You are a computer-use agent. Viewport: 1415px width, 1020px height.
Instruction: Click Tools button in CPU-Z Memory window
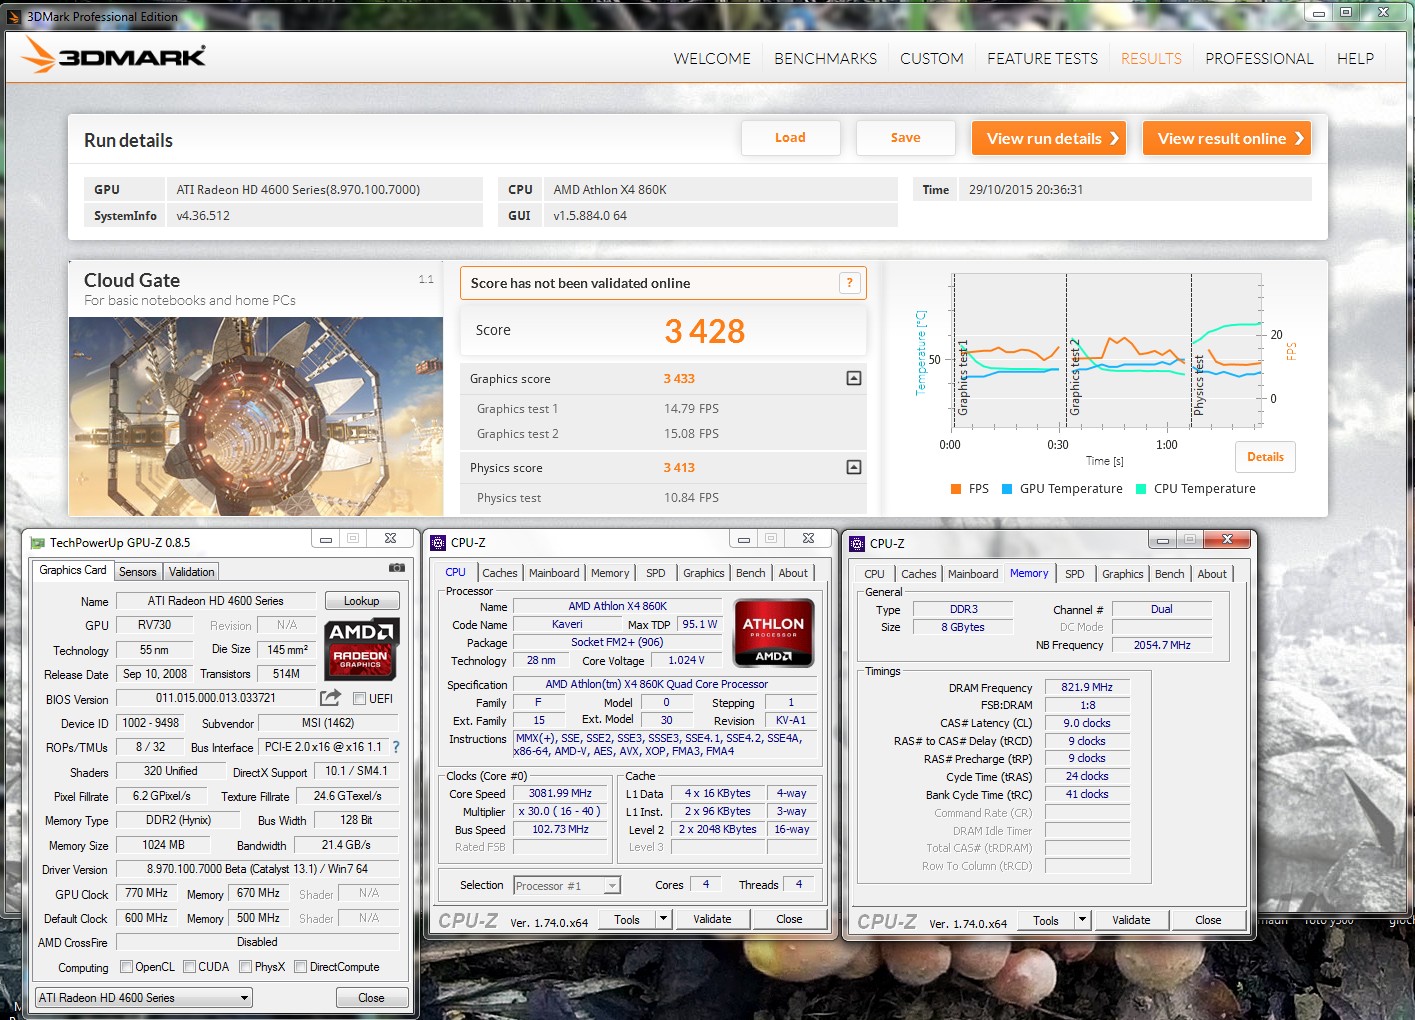tap(1046, 920)
